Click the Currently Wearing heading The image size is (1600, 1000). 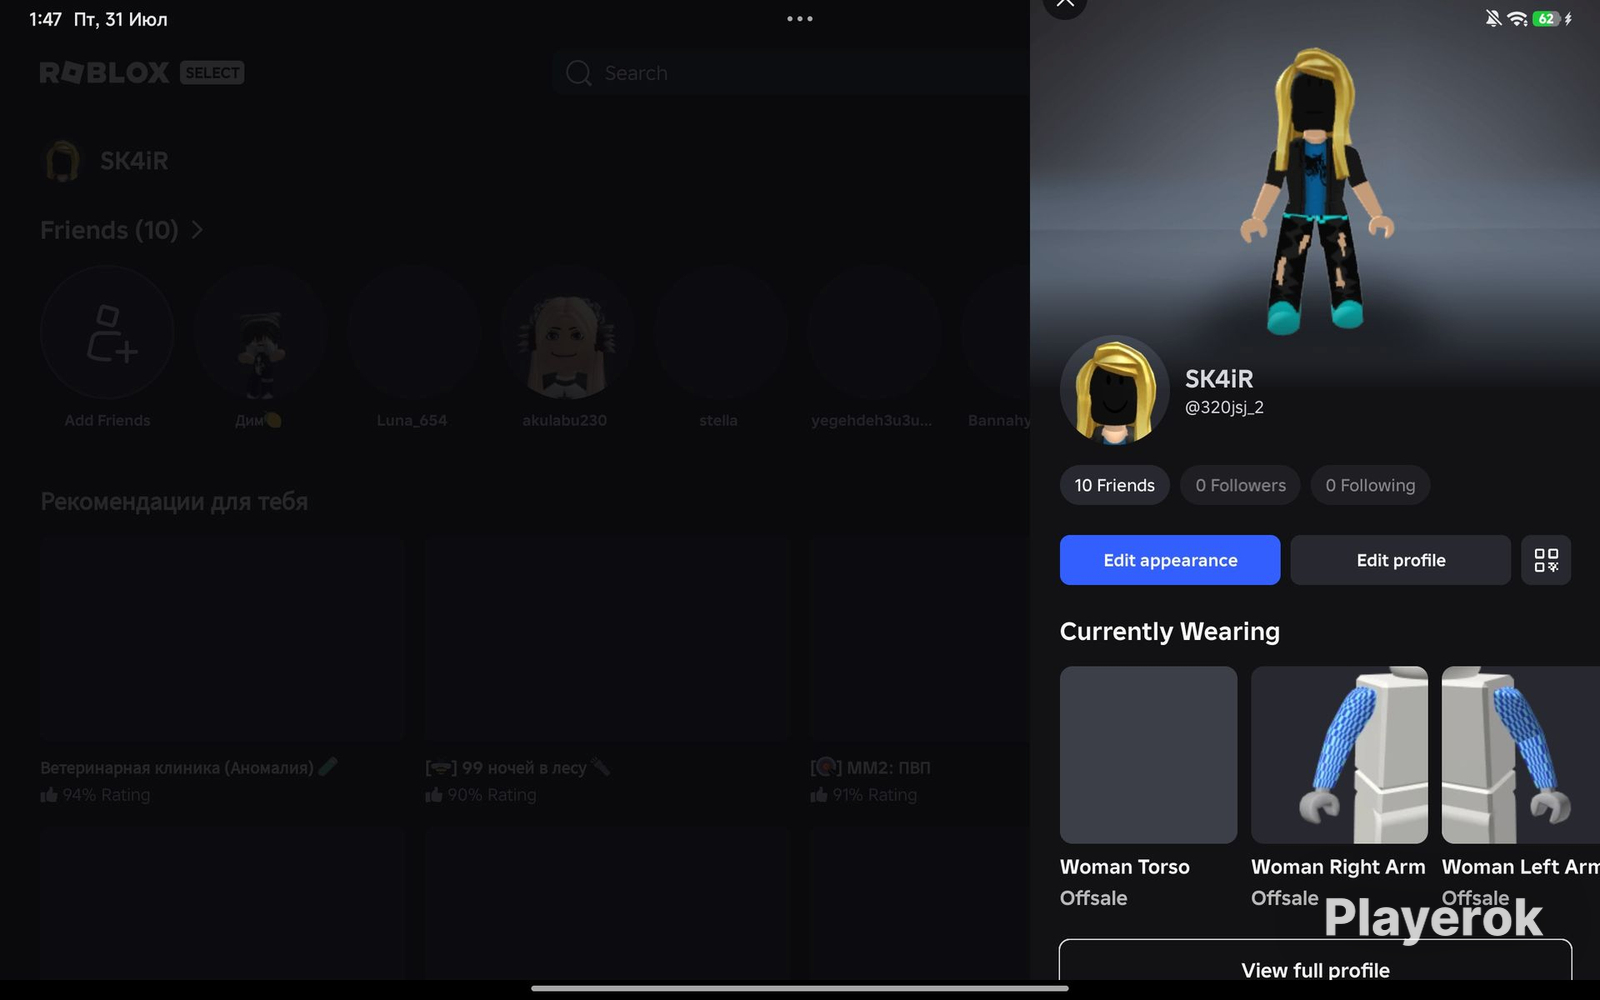1170,632
